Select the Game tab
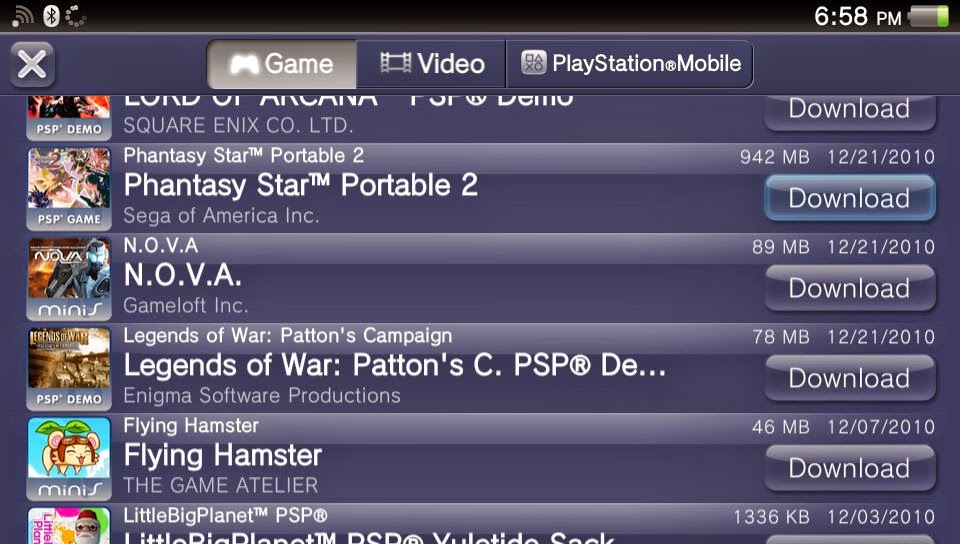 [x=282, y=64]
